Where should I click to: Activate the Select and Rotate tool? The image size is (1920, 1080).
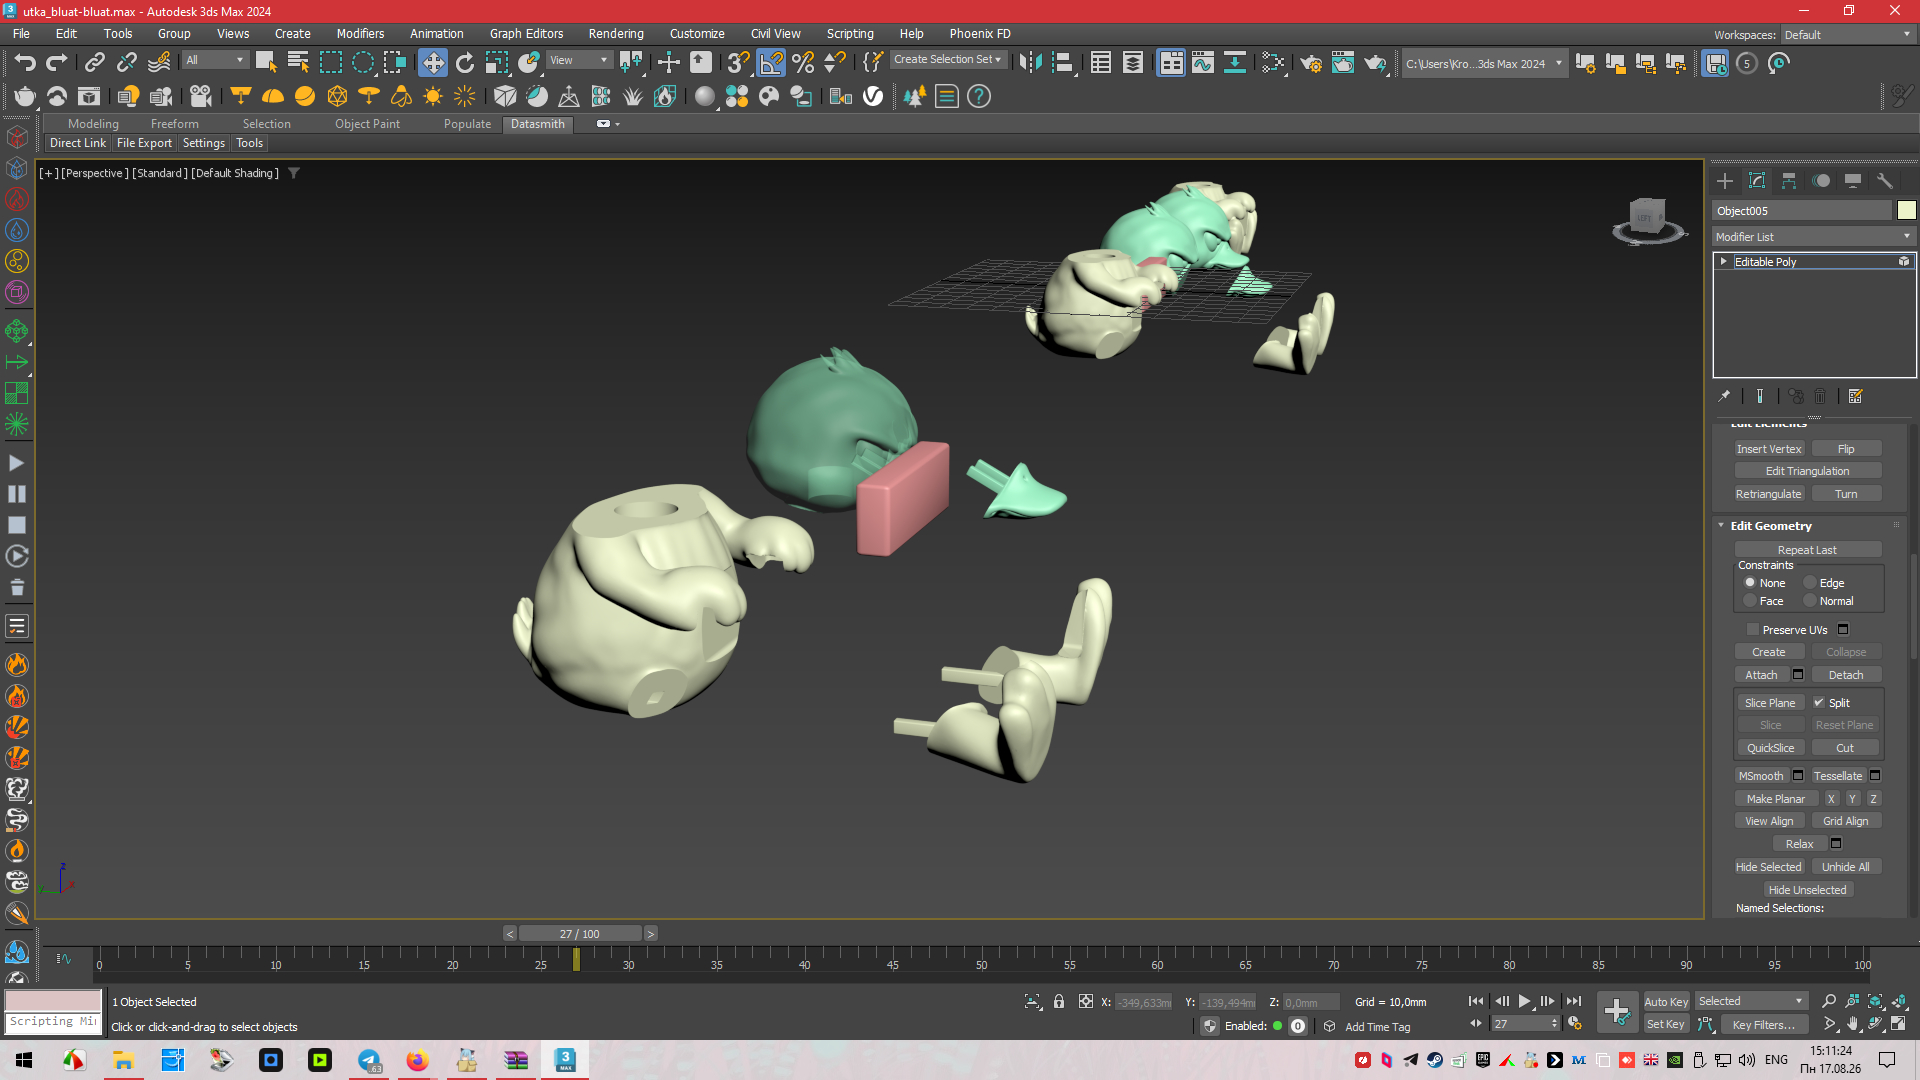point(465,63)
